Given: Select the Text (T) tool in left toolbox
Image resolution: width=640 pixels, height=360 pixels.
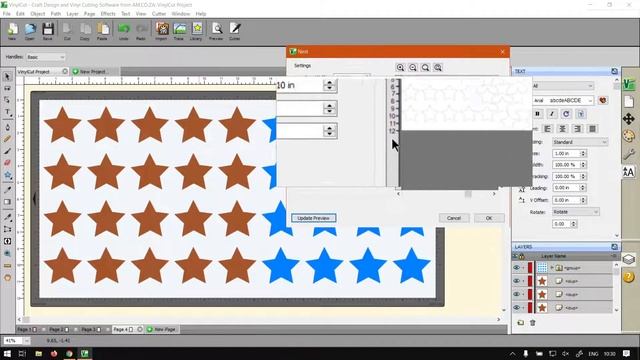Looking at the screenshot, I should pyautogui.click(x=7, y=112).
